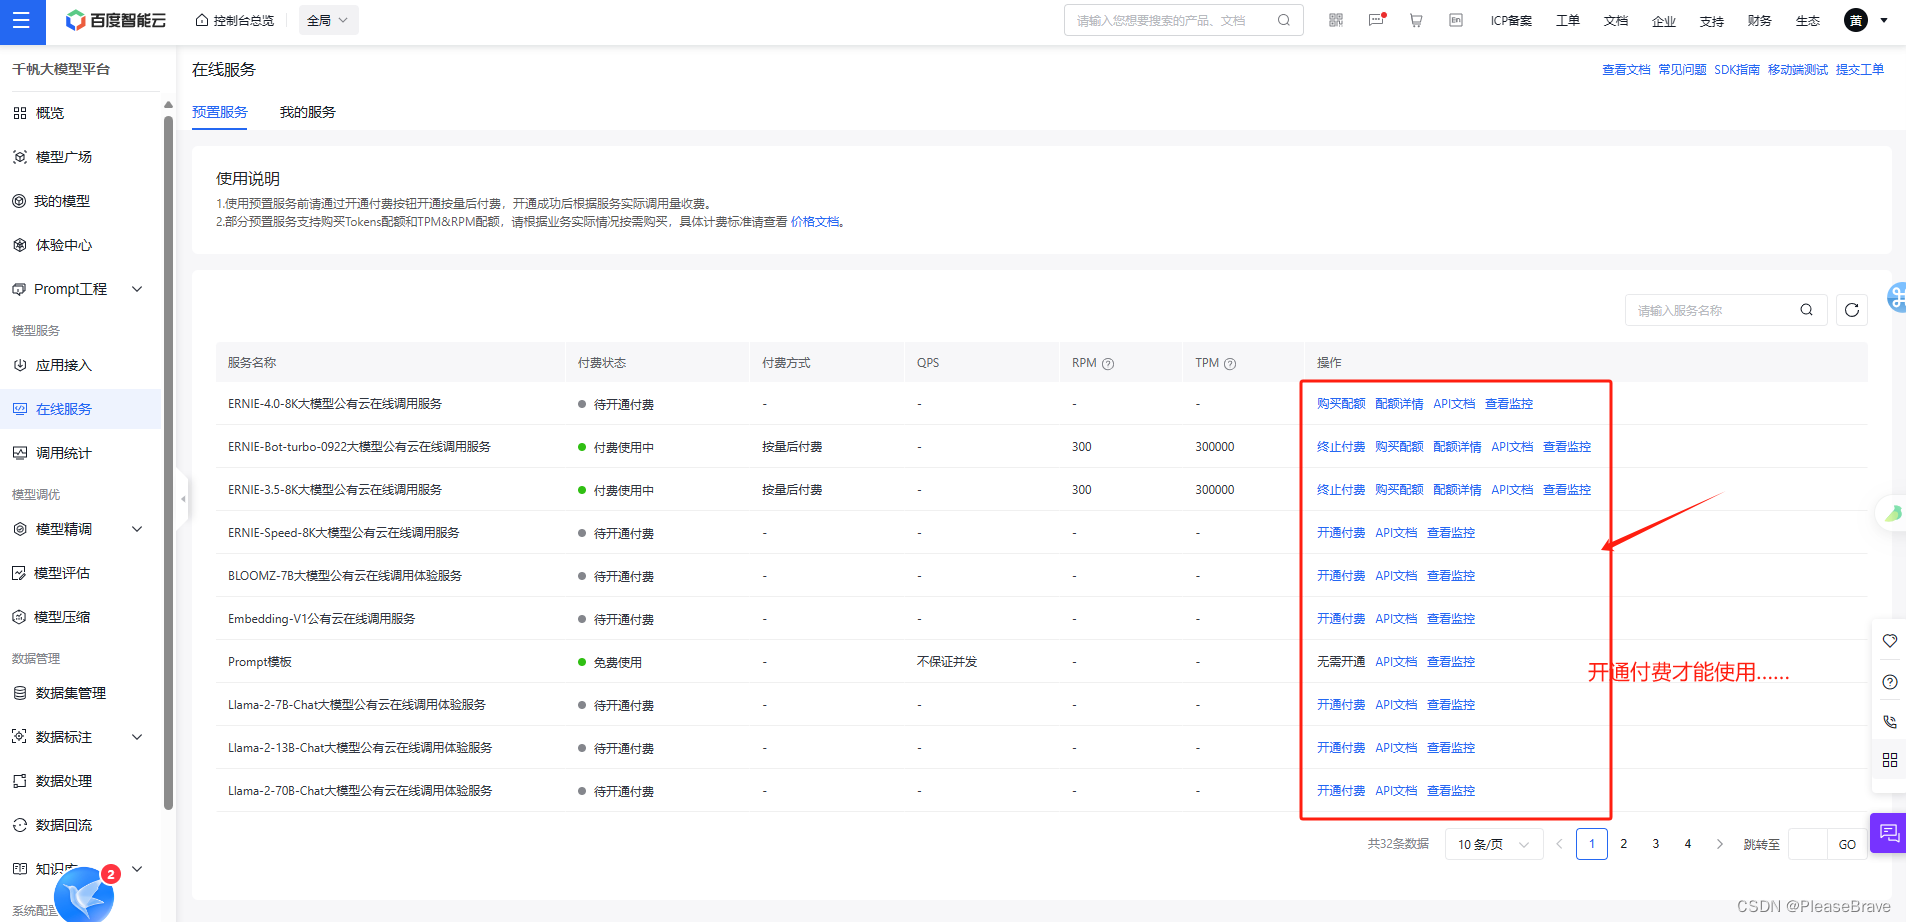Go to the next results page arrow
This screenshot has height=922, width=1906.
click(x=1720, y=844)
